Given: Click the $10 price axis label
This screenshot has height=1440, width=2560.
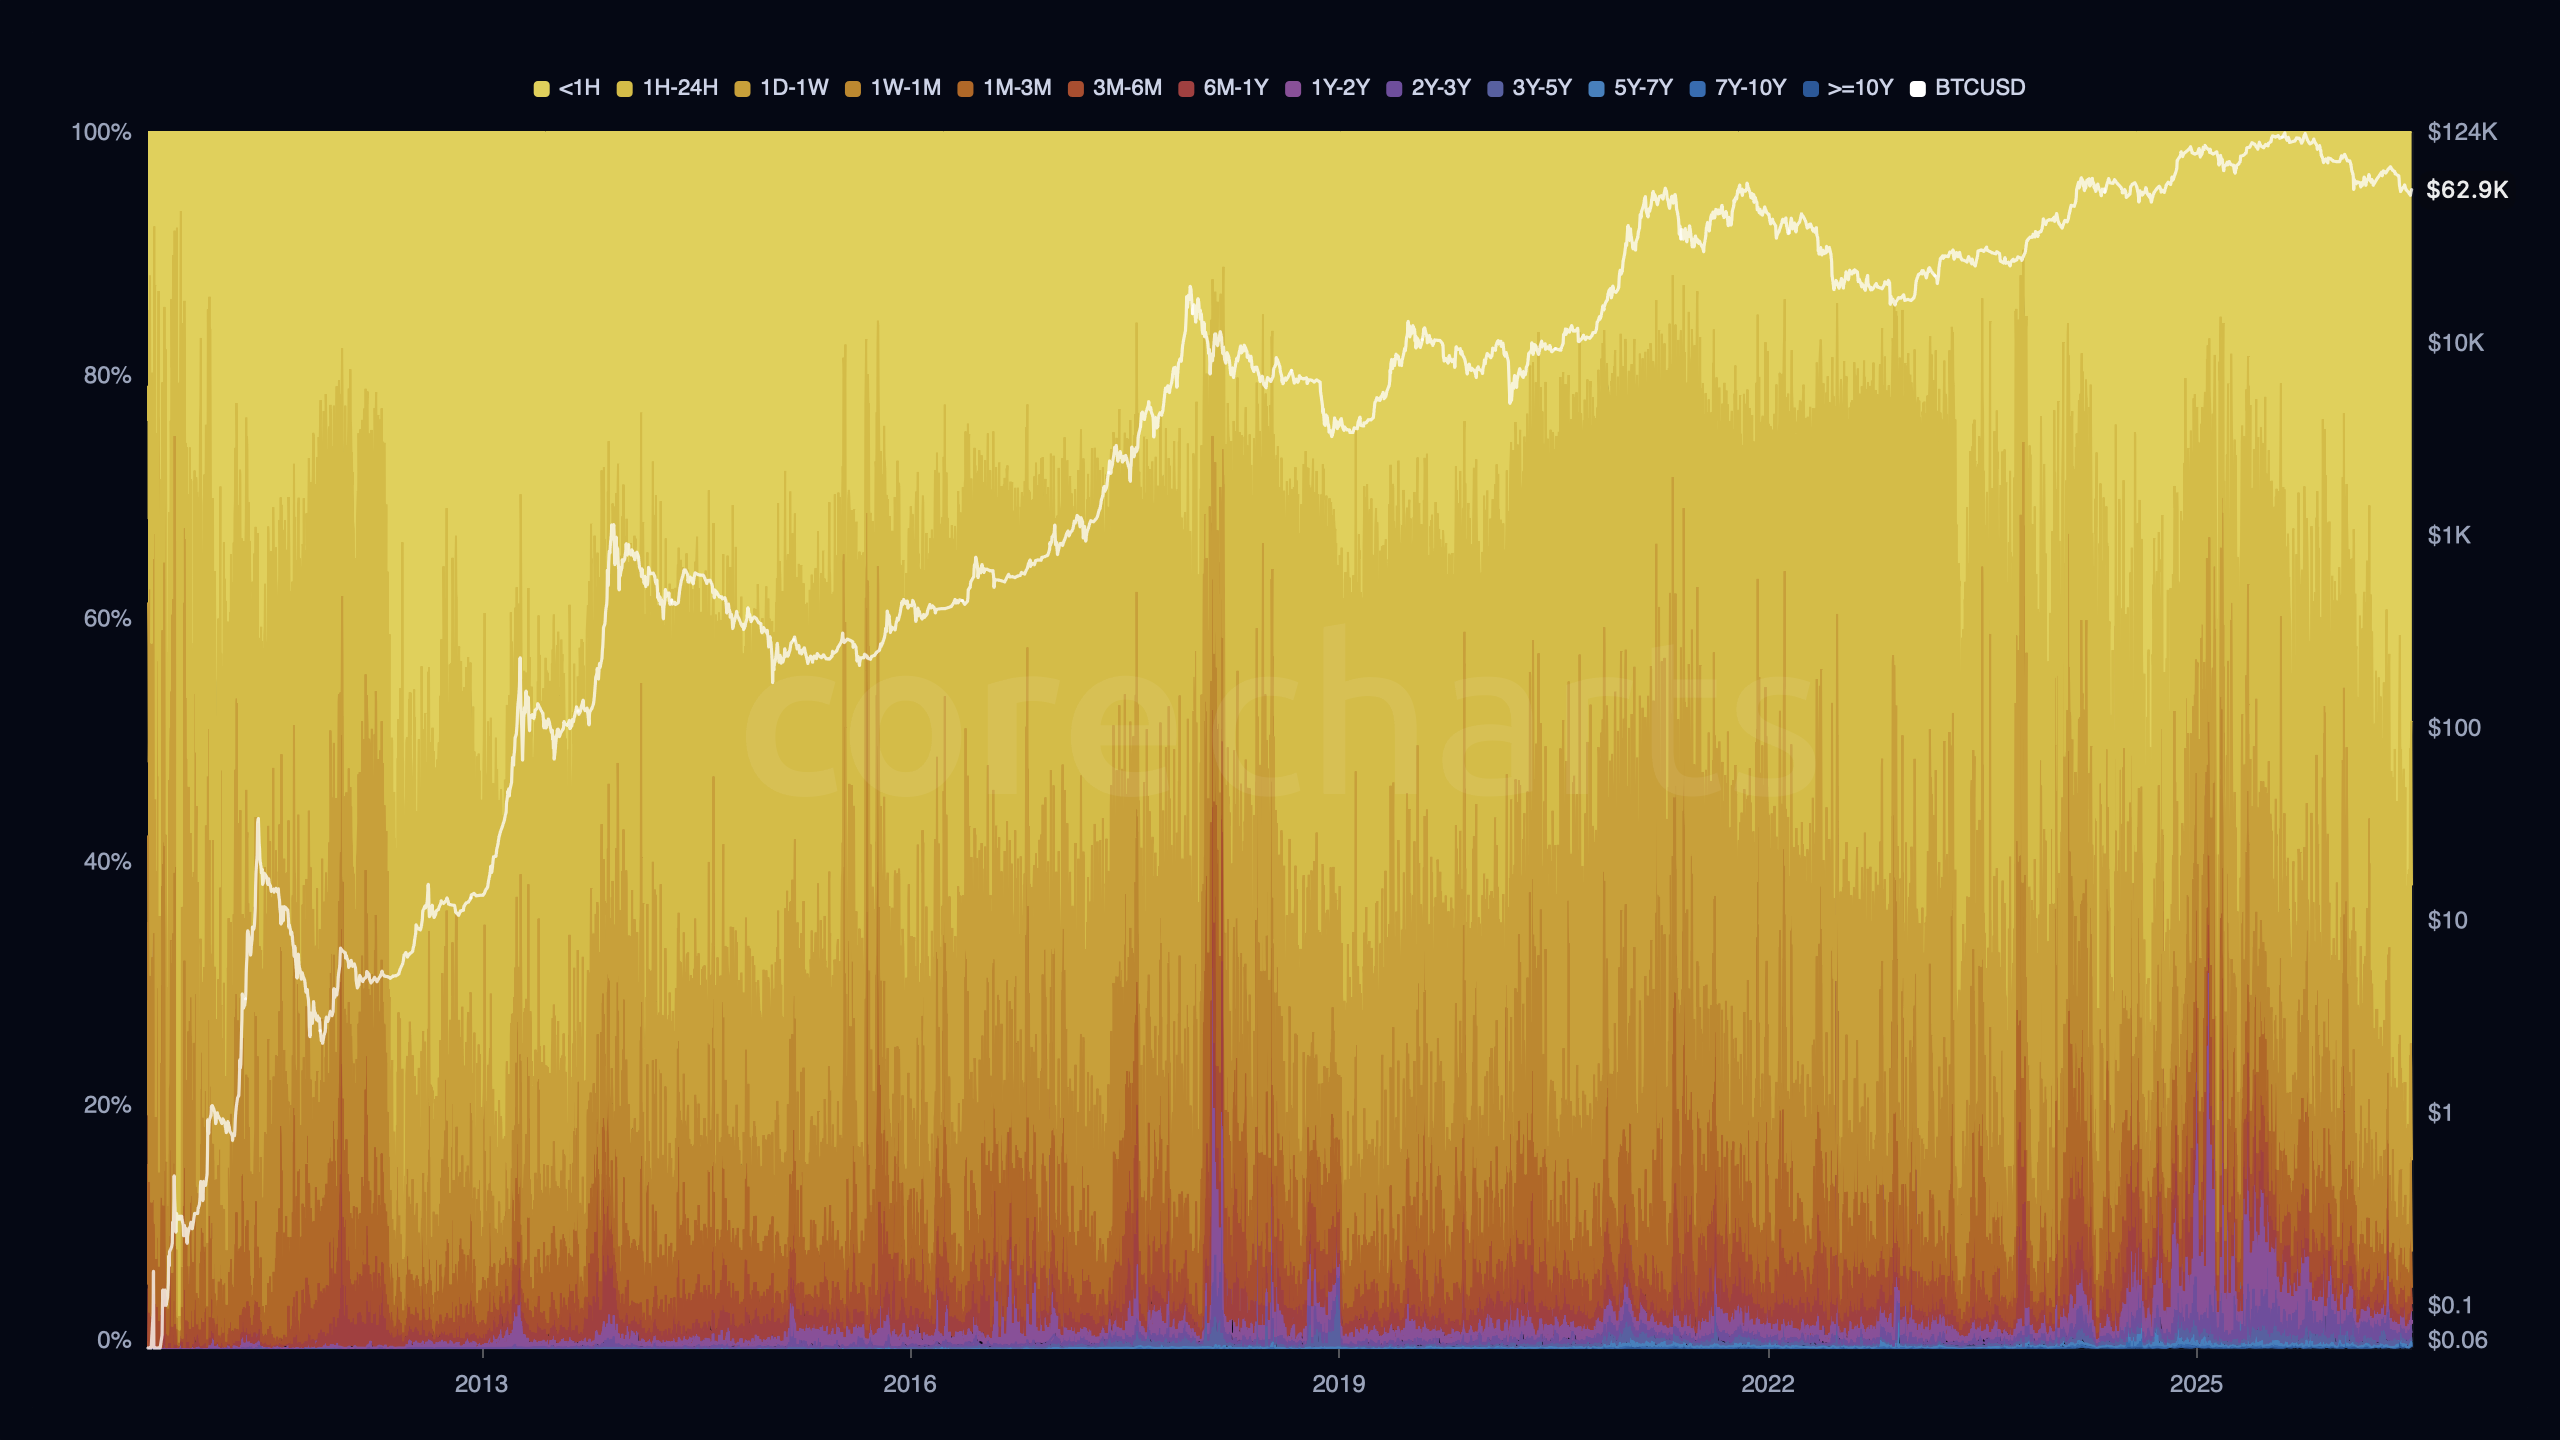Looking at the screenshot, I should click(2447, 920).
